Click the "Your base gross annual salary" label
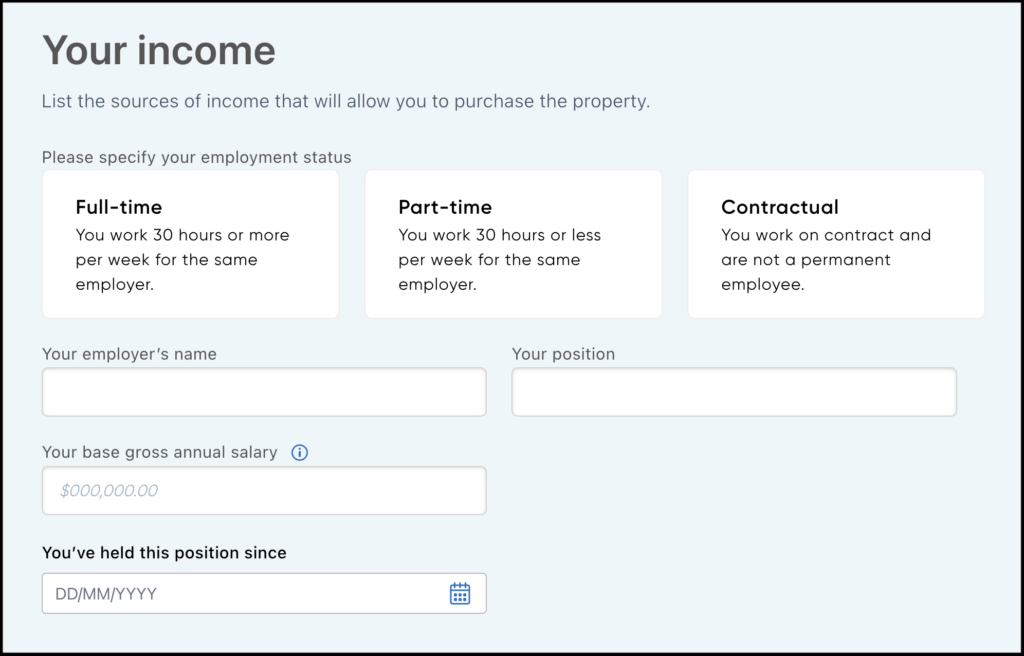Viewport: 1024px width, 656px height. point(160,453)
